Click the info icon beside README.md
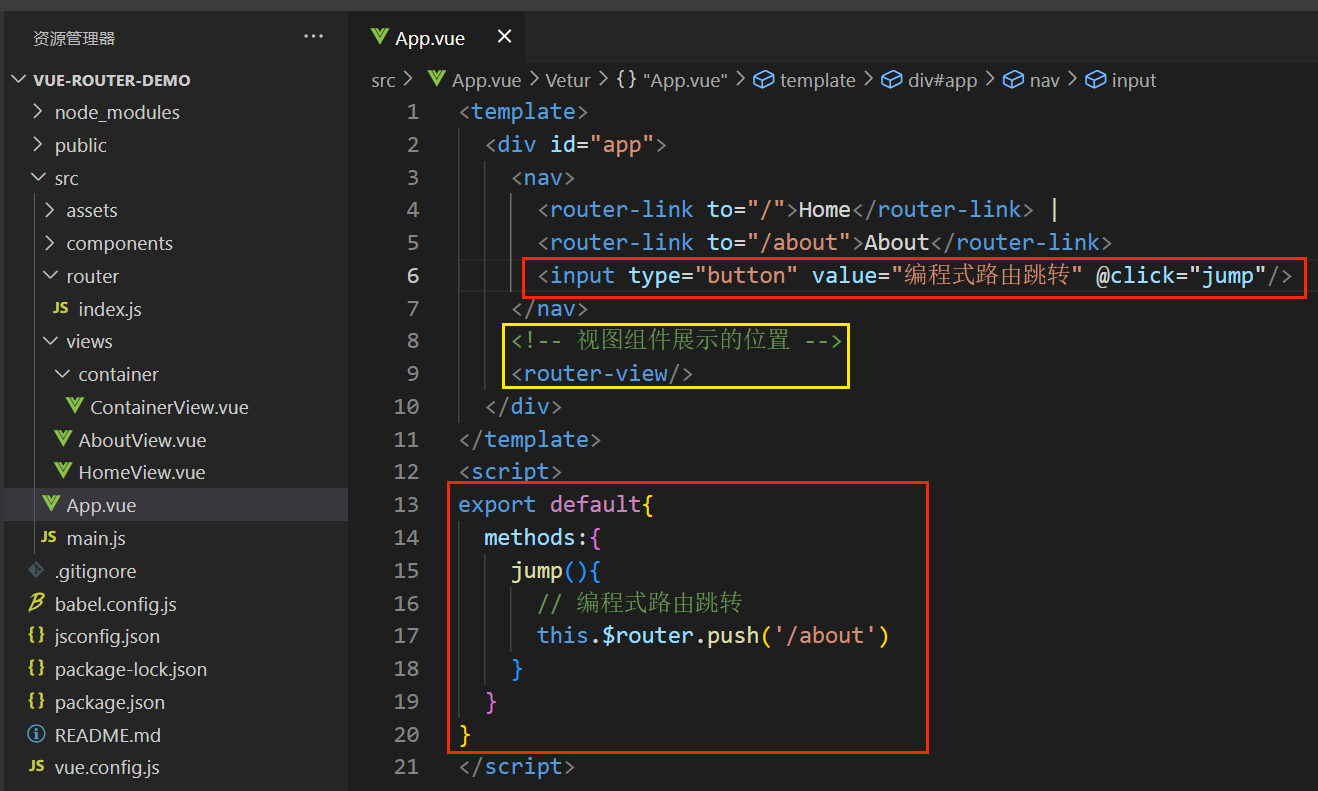The width and height of the screenshot is (1318, 791). tap(36, 734)
